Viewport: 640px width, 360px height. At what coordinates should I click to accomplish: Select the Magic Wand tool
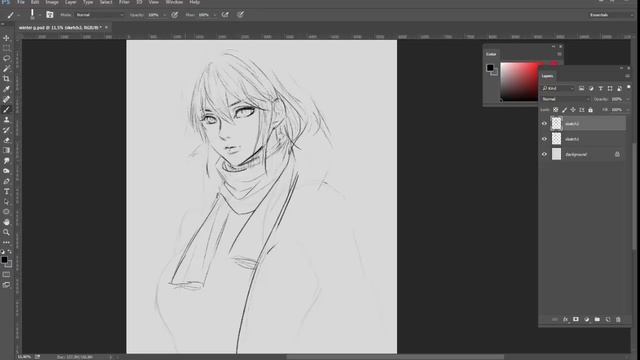pyautogui.click(x=6, y=69)
